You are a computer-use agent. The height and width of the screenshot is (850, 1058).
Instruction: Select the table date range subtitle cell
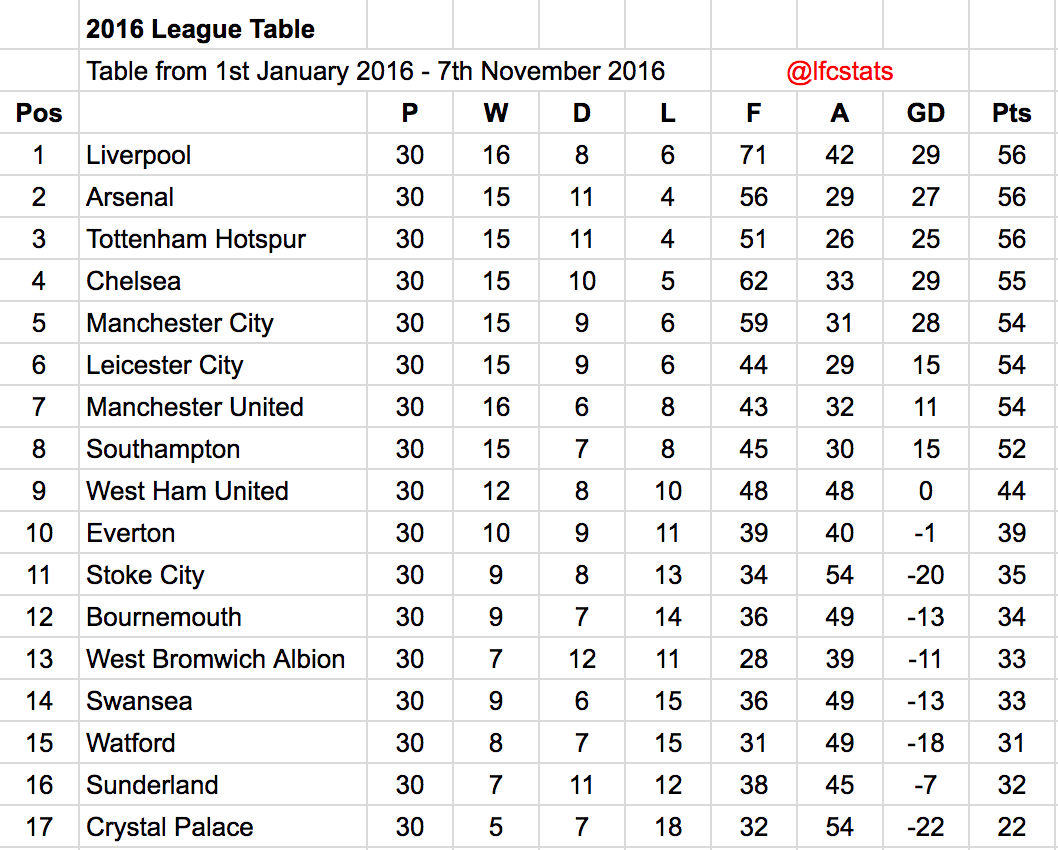395,71
